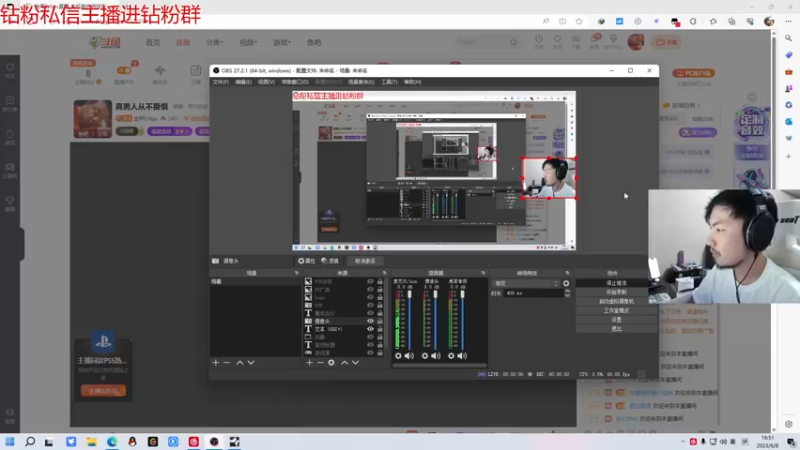Open the 工具(T) menu in OBS

pyautogui.click(x=389, y=82)
